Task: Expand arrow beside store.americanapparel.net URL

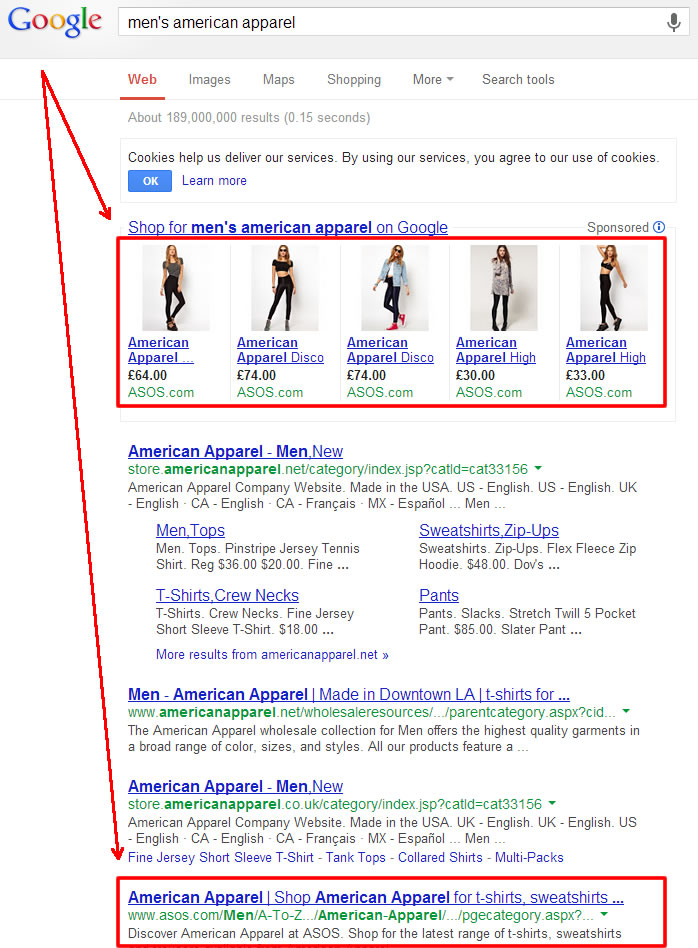Action: pyautogui.click(x=538, y=469)
